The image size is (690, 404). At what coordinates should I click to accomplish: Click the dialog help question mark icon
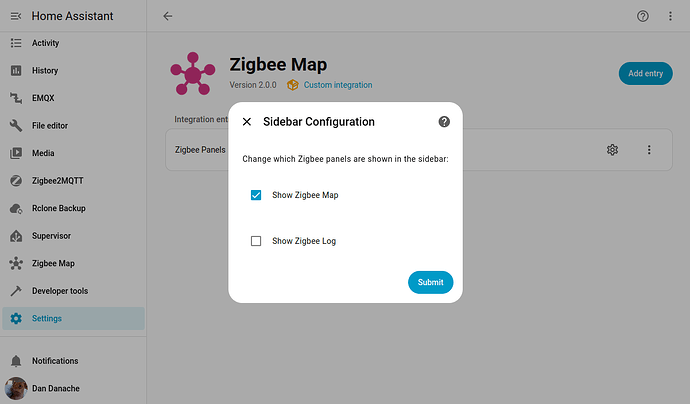click(x=444, y=122)
